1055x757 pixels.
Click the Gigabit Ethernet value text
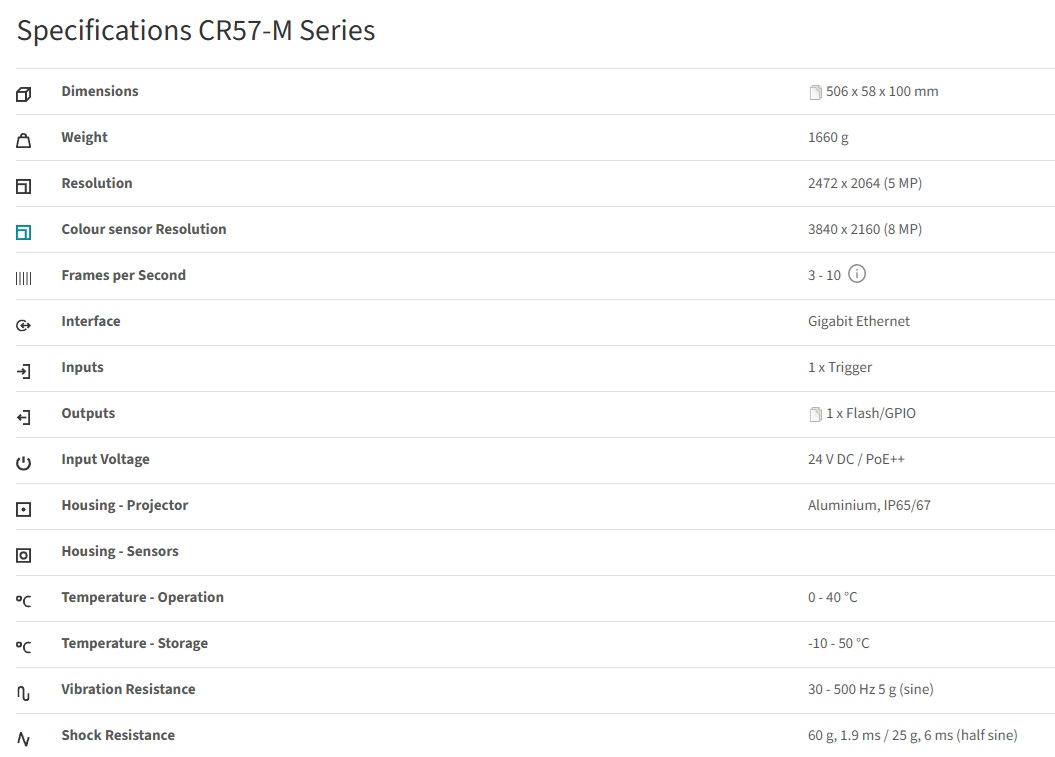(858, 321)
